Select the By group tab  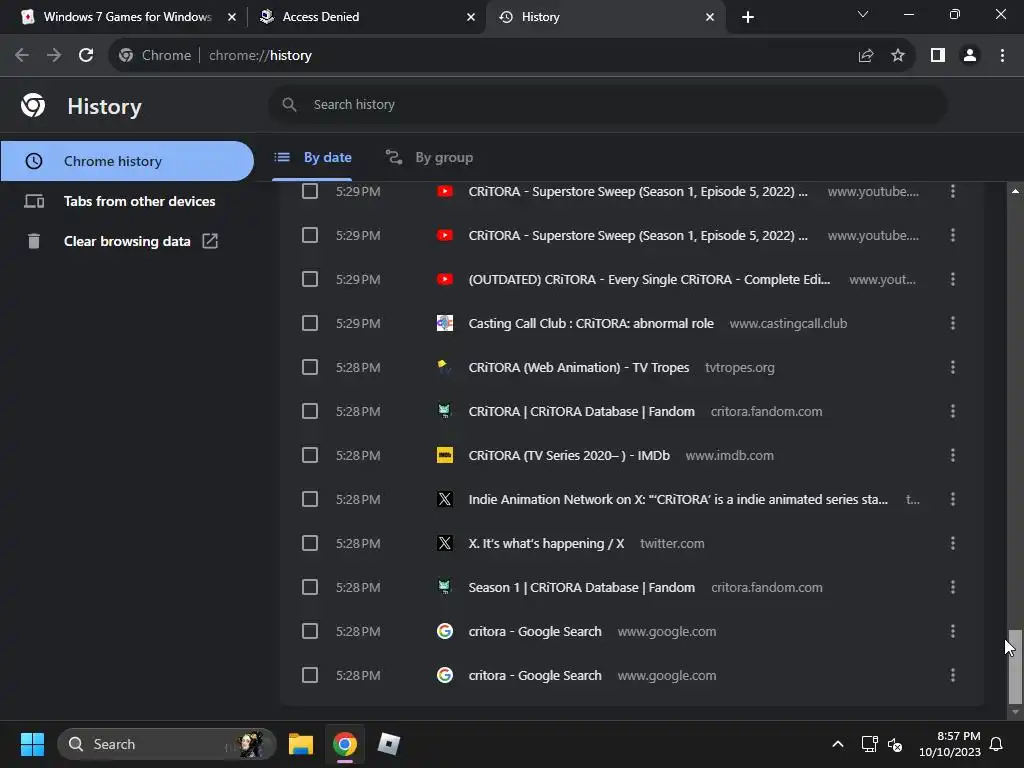(x=429, y=157)
